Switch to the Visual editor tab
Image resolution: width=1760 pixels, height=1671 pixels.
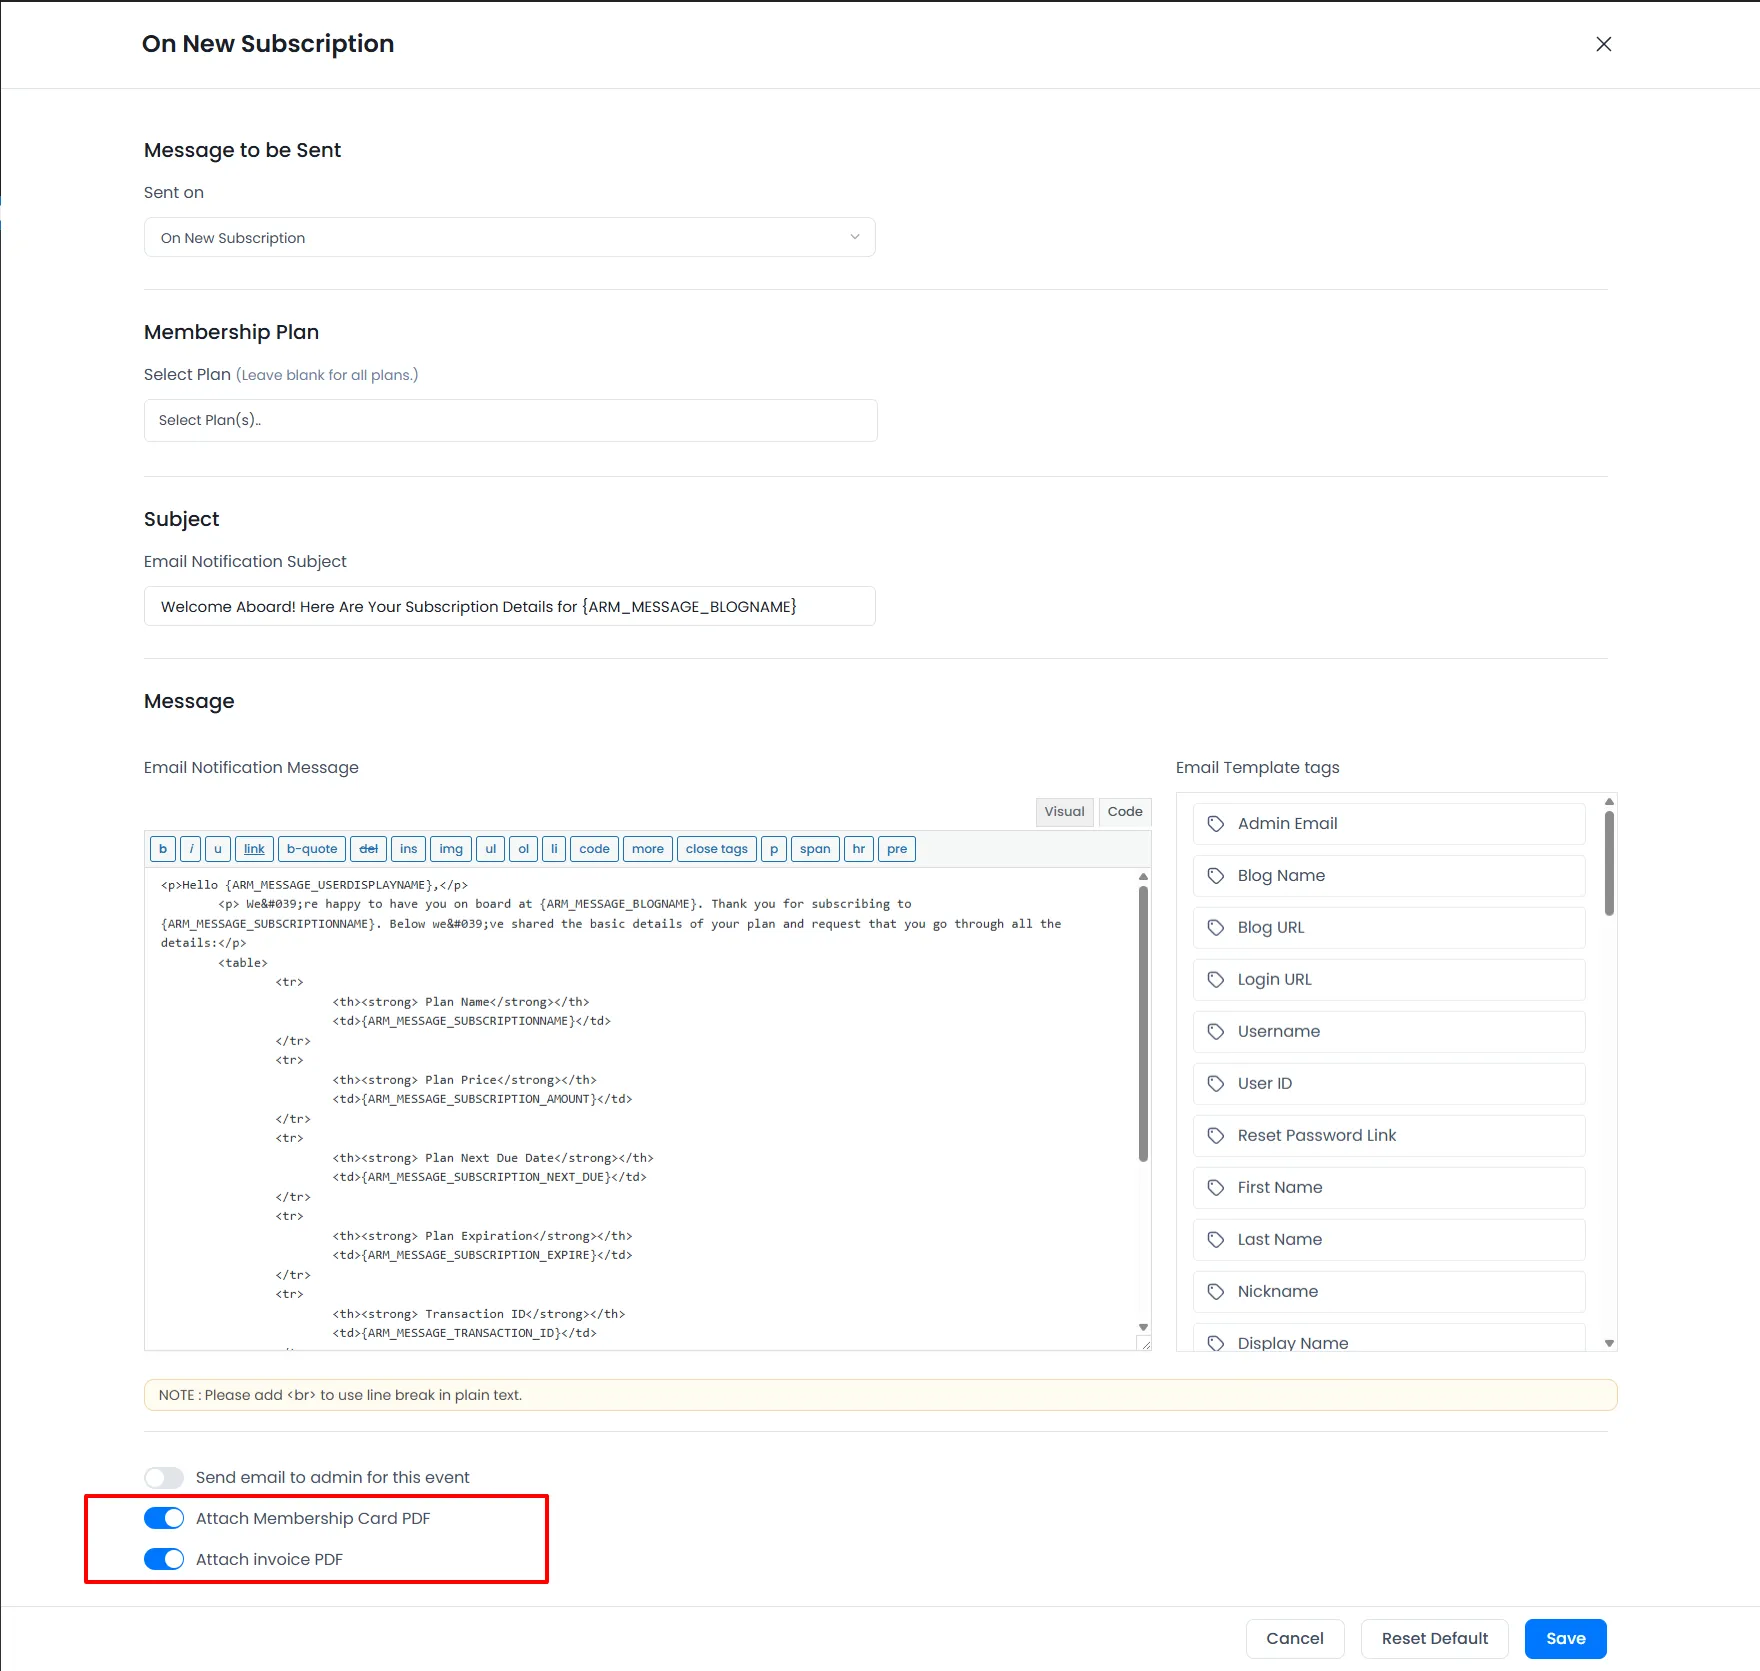[x=1064, y=812]
